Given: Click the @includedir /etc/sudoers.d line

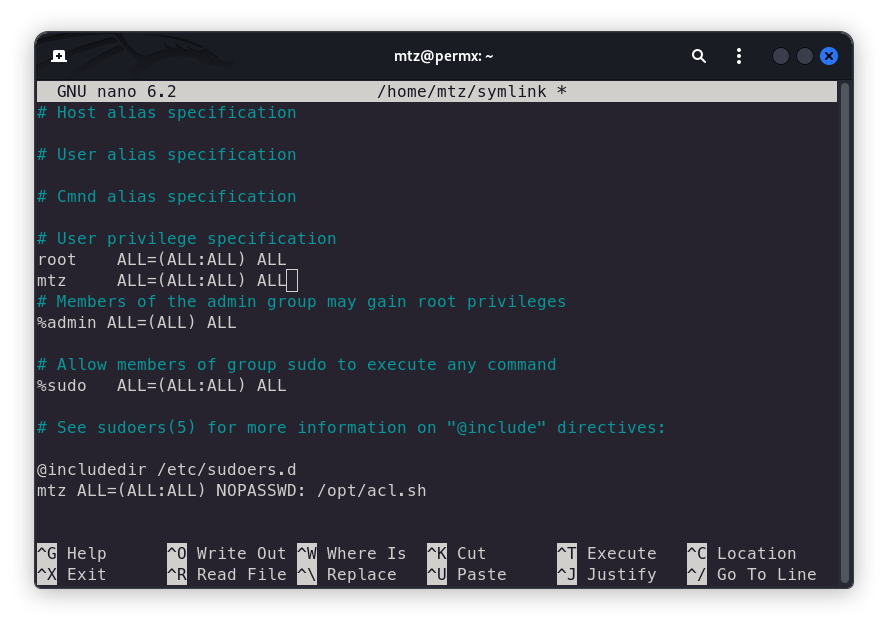Looking at the screenshot, I should pyautogui.click(x=166, y=469).
